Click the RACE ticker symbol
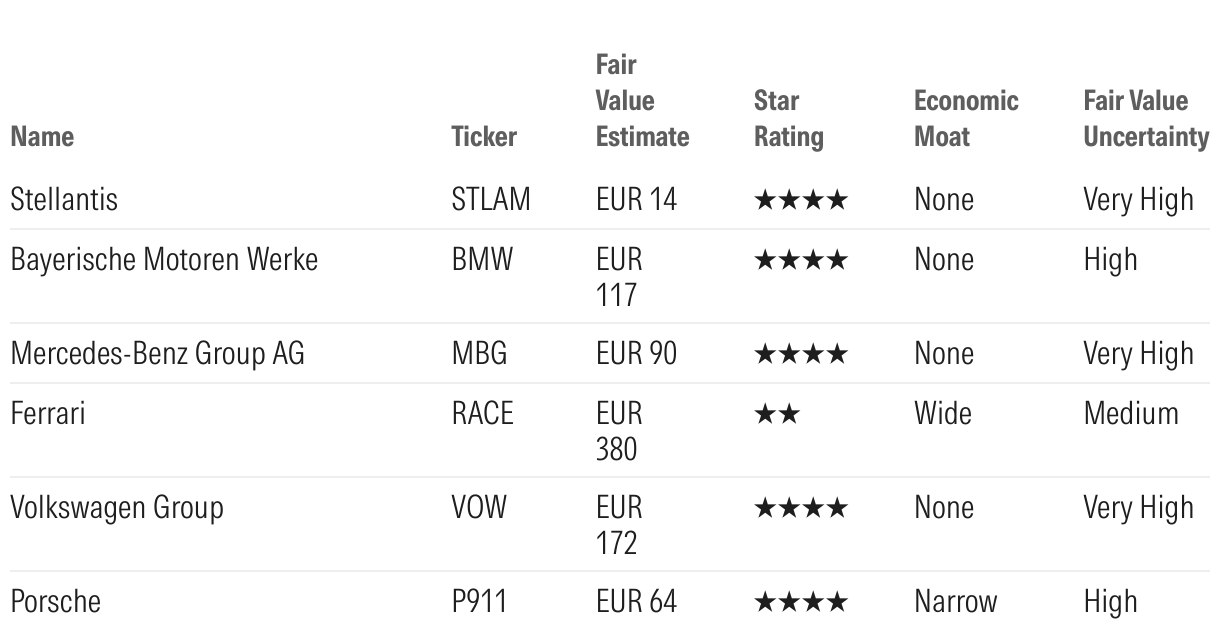The width and height of the screenshot is (1220, 640). point(482,414)
